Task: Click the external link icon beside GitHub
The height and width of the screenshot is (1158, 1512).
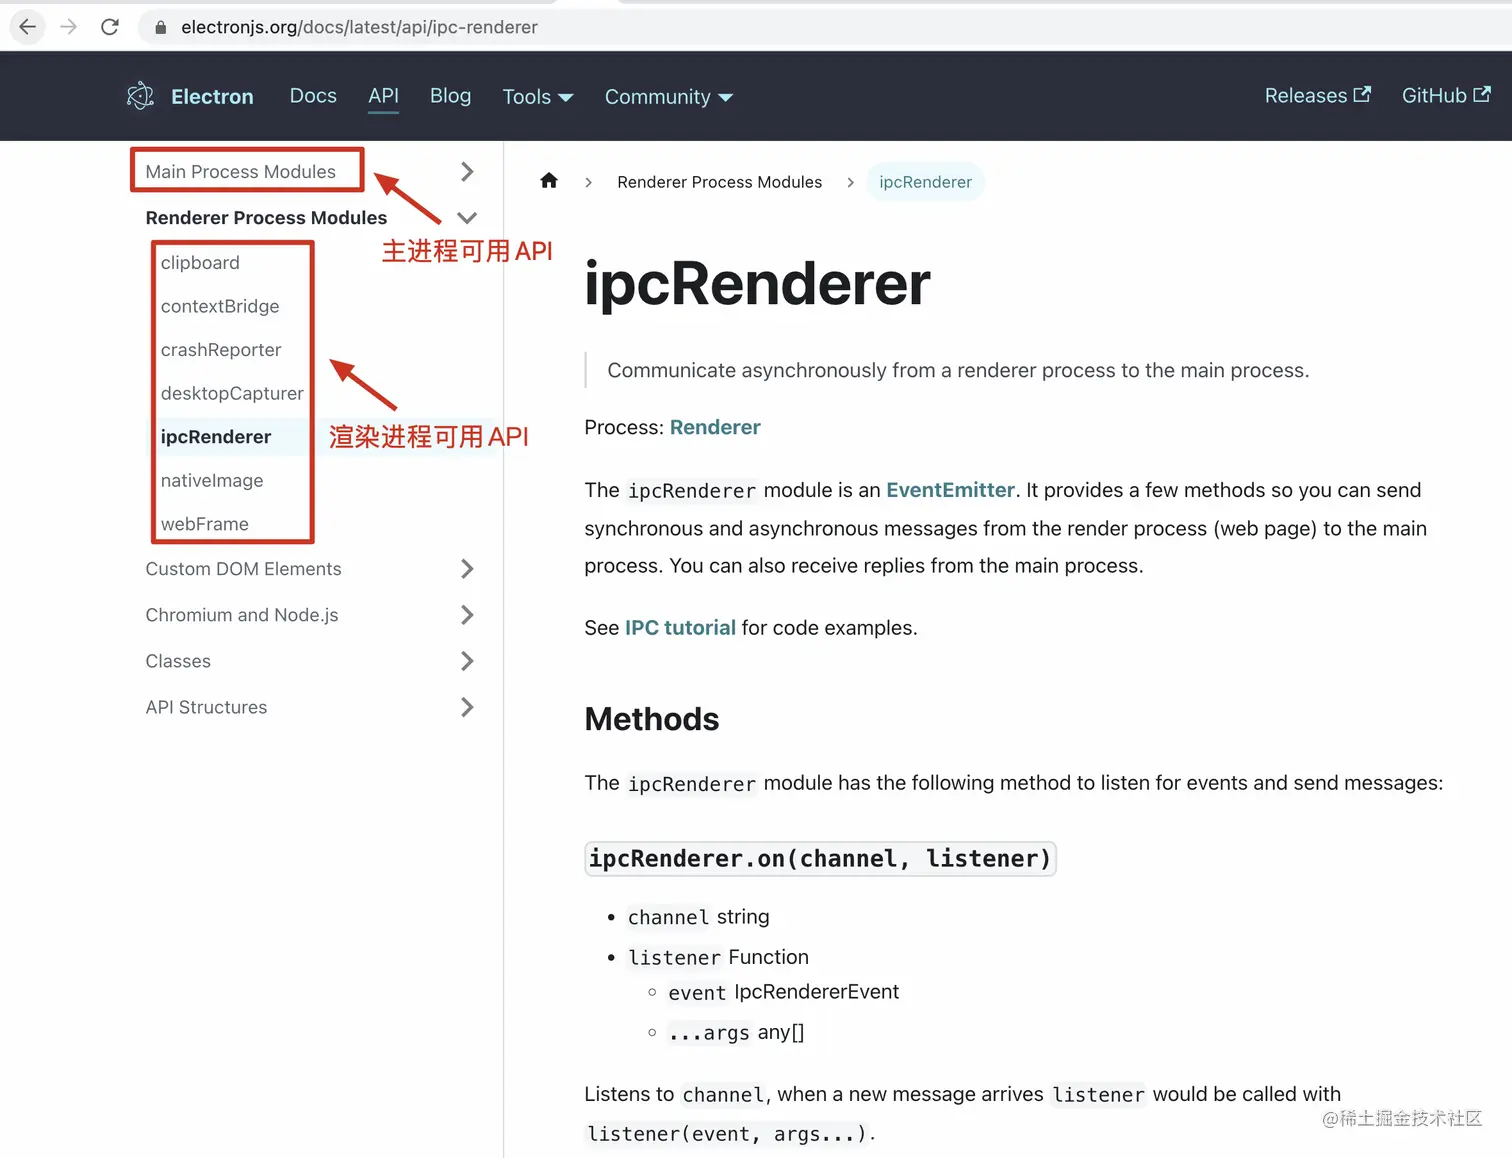Action: point(1482,94)
